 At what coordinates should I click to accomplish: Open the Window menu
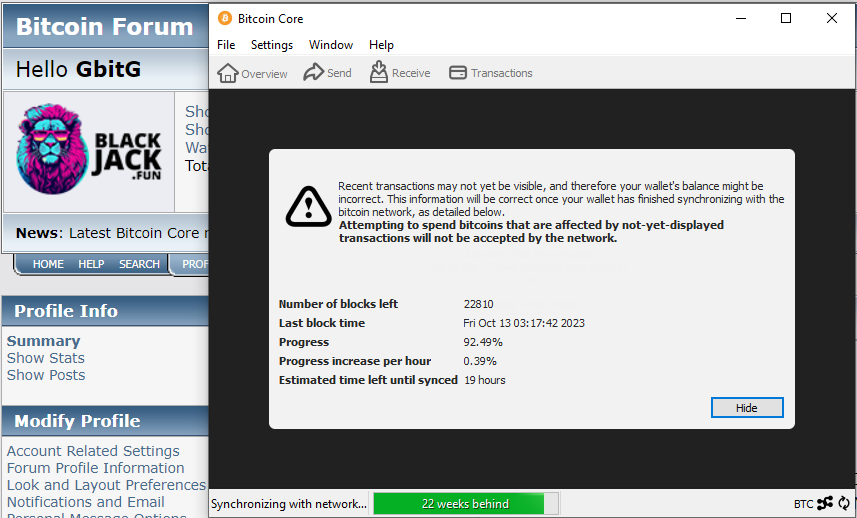coord(331,45)
